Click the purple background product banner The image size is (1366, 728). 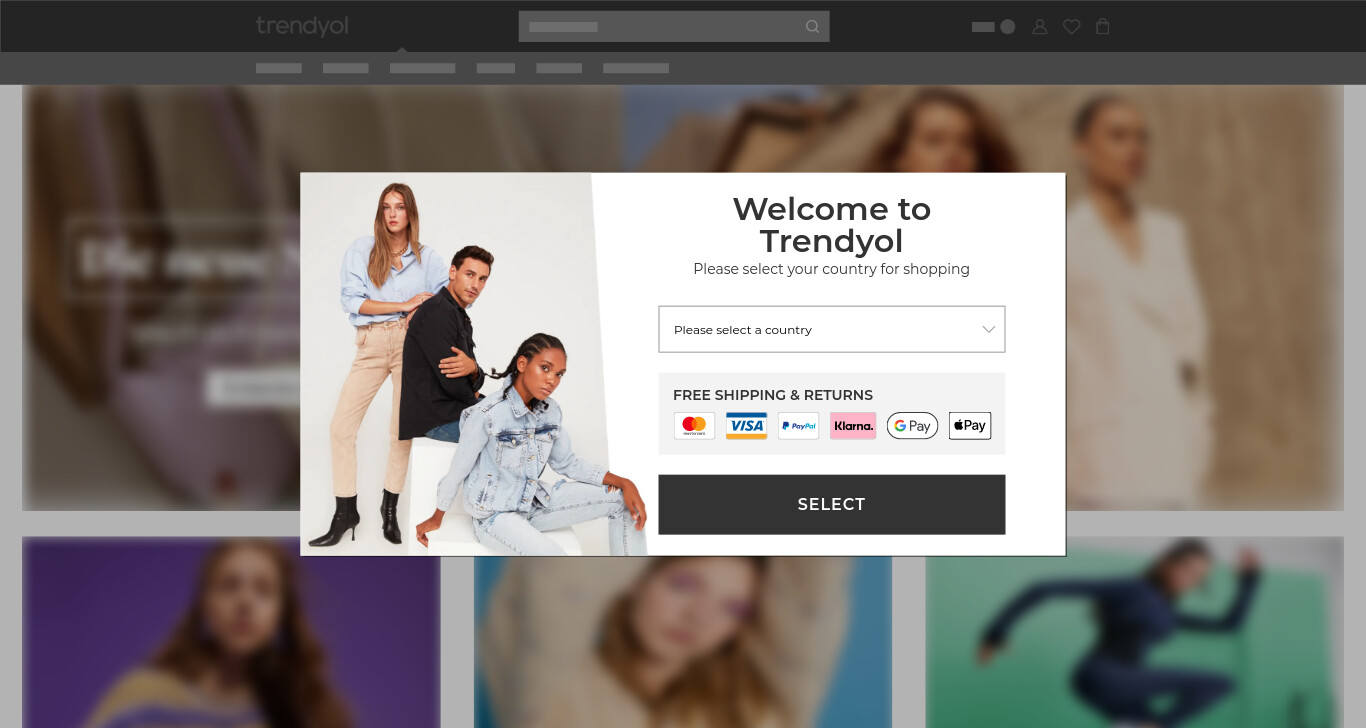point(231,632)
